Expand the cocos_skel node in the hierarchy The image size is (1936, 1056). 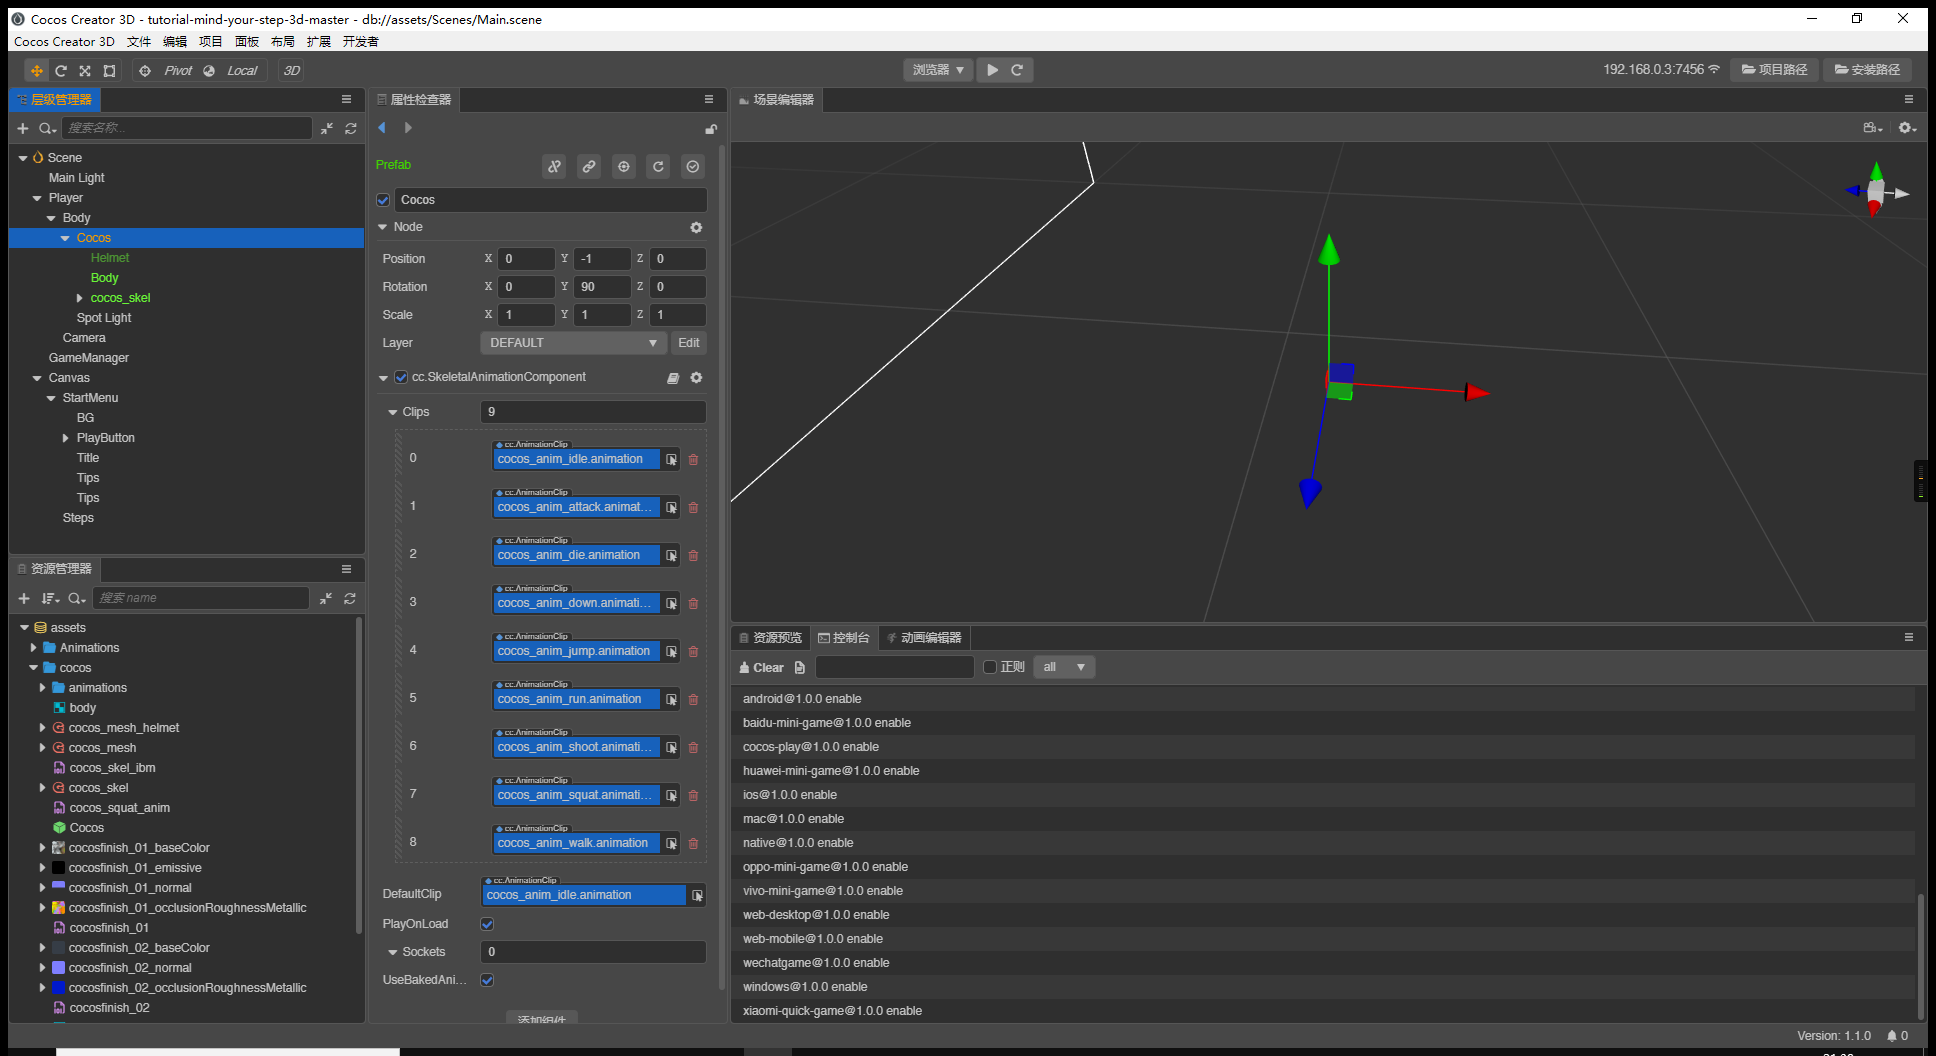coord(80,298)
